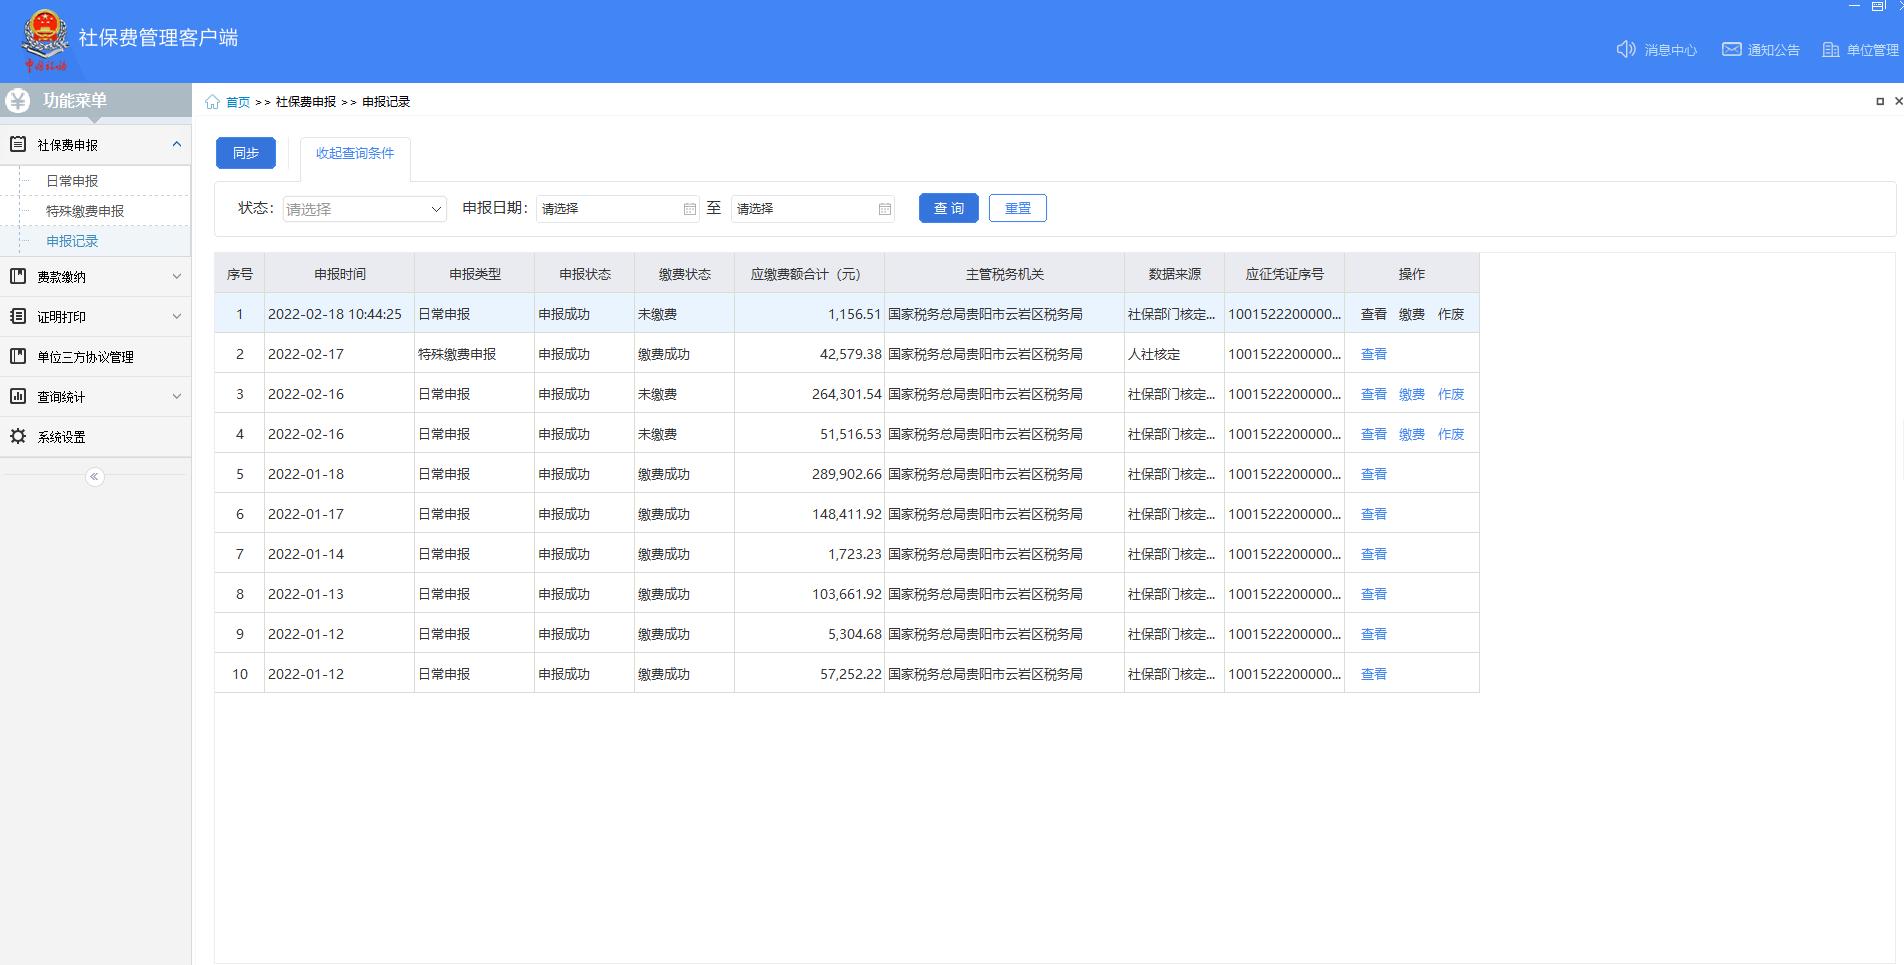Click 查看 in row 1
The width and height of the screenshot is (1904, 965).
click(x=1374, y=314)
